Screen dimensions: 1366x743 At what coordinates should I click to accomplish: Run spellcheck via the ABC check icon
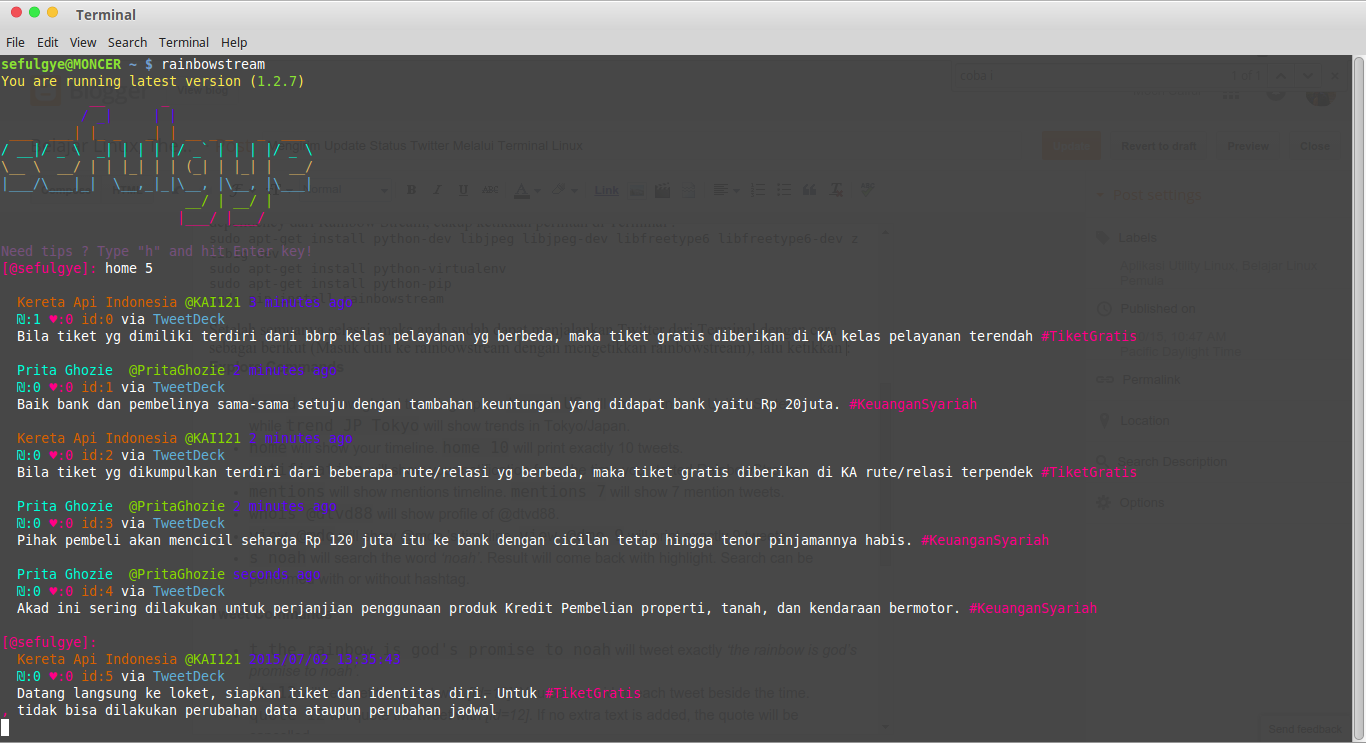point(866,189)
